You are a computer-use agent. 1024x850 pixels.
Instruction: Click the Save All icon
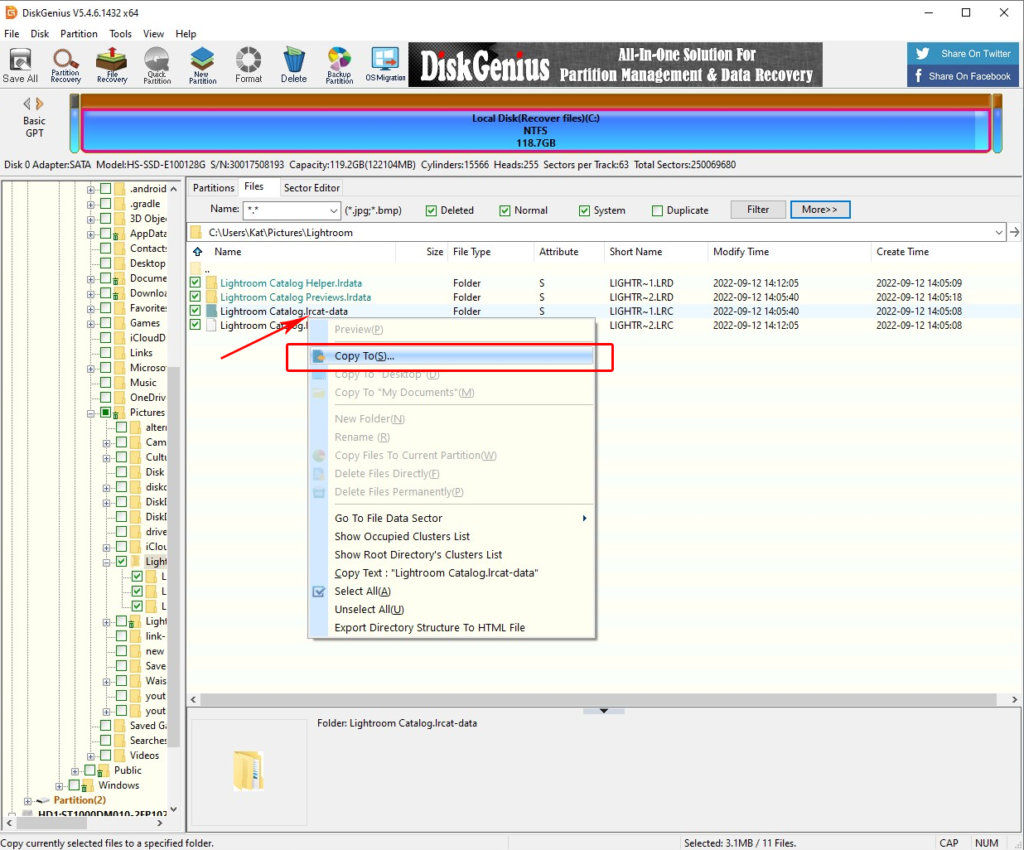pyautogui.click(x=20, y=65)
